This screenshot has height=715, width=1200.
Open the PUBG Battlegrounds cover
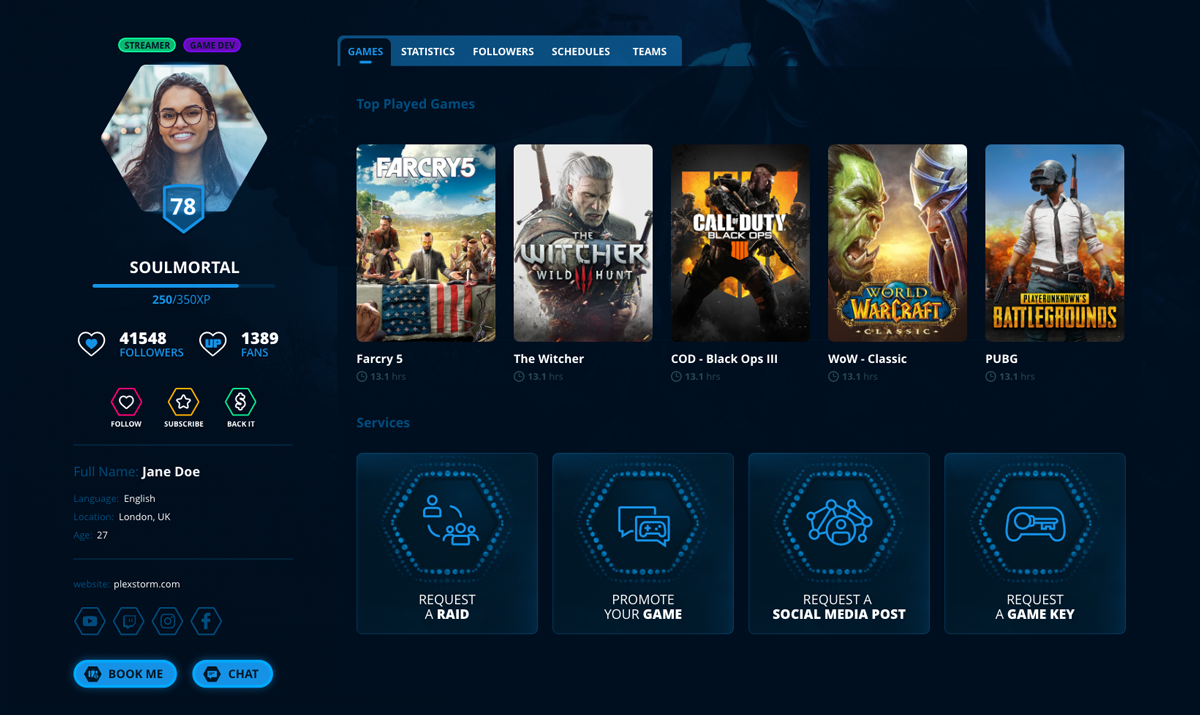tap(1054, 243)
